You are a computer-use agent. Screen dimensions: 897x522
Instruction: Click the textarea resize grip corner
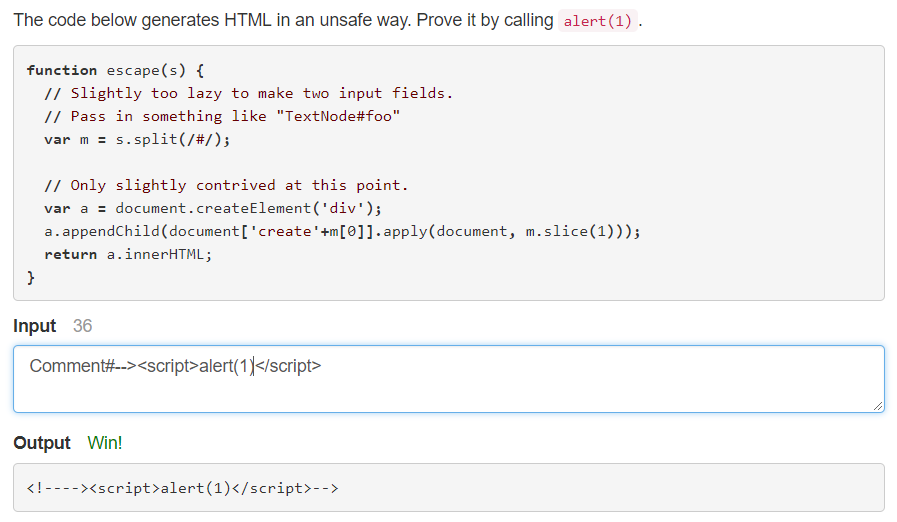click(878, 406)
